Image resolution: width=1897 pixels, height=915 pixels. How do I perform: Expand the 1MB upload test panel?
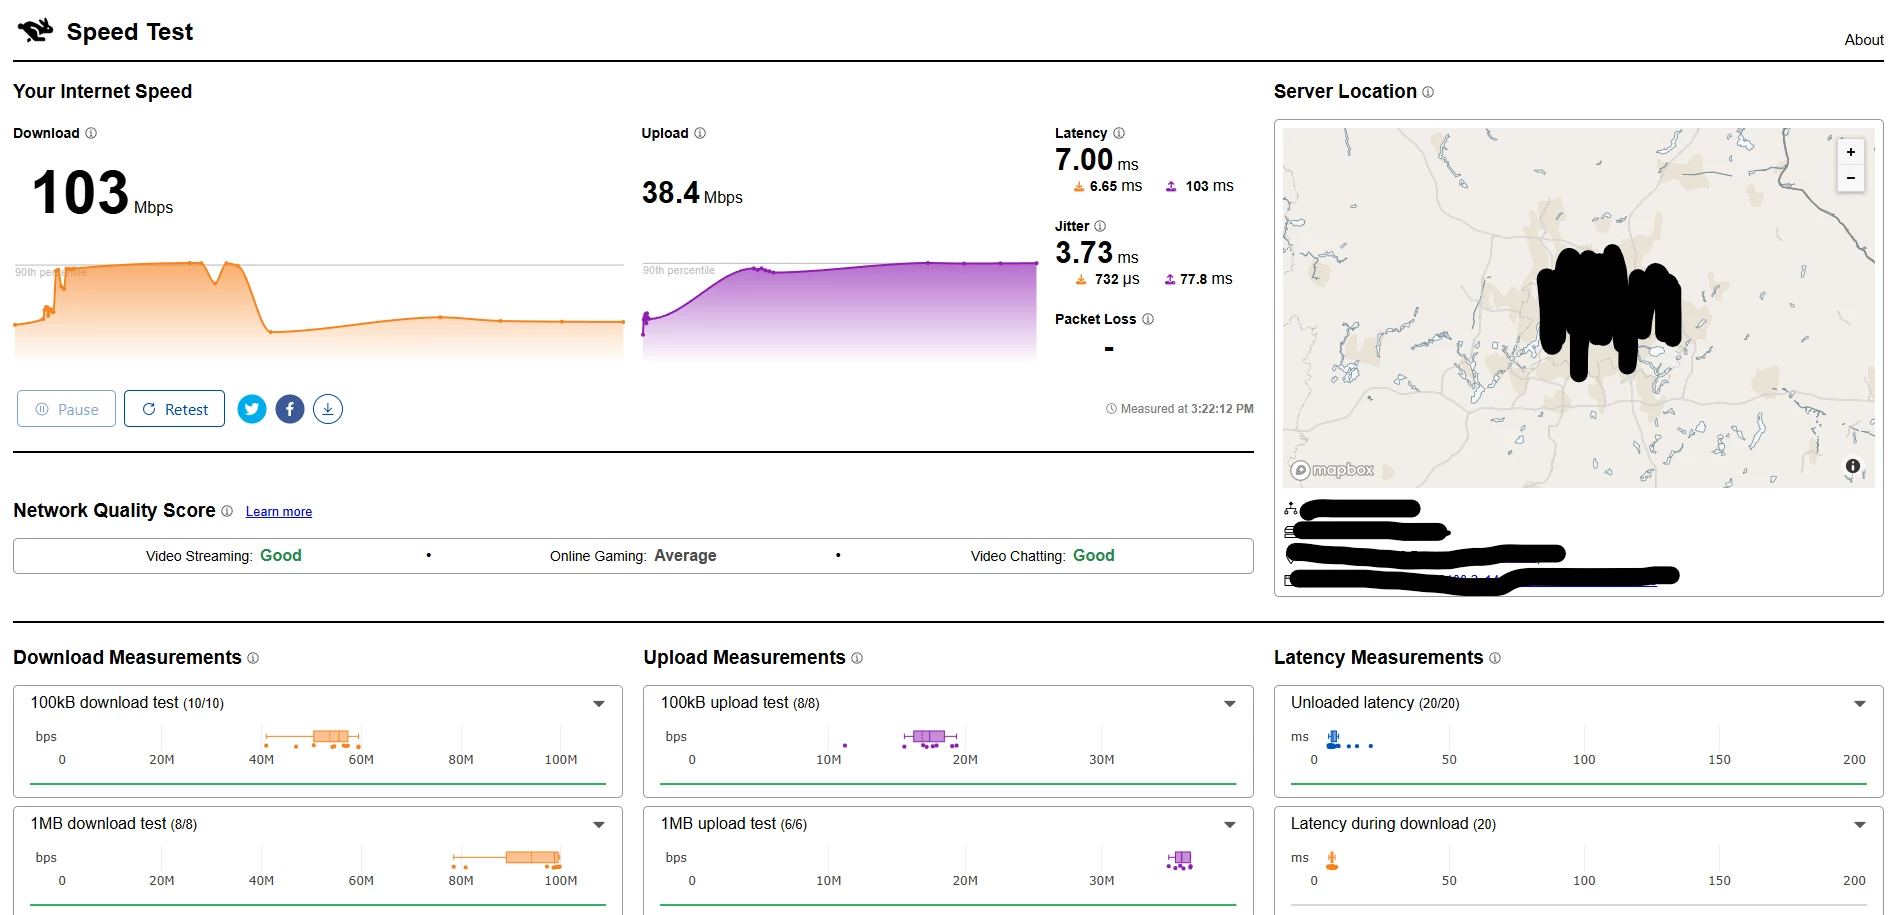coord(1230,825)
